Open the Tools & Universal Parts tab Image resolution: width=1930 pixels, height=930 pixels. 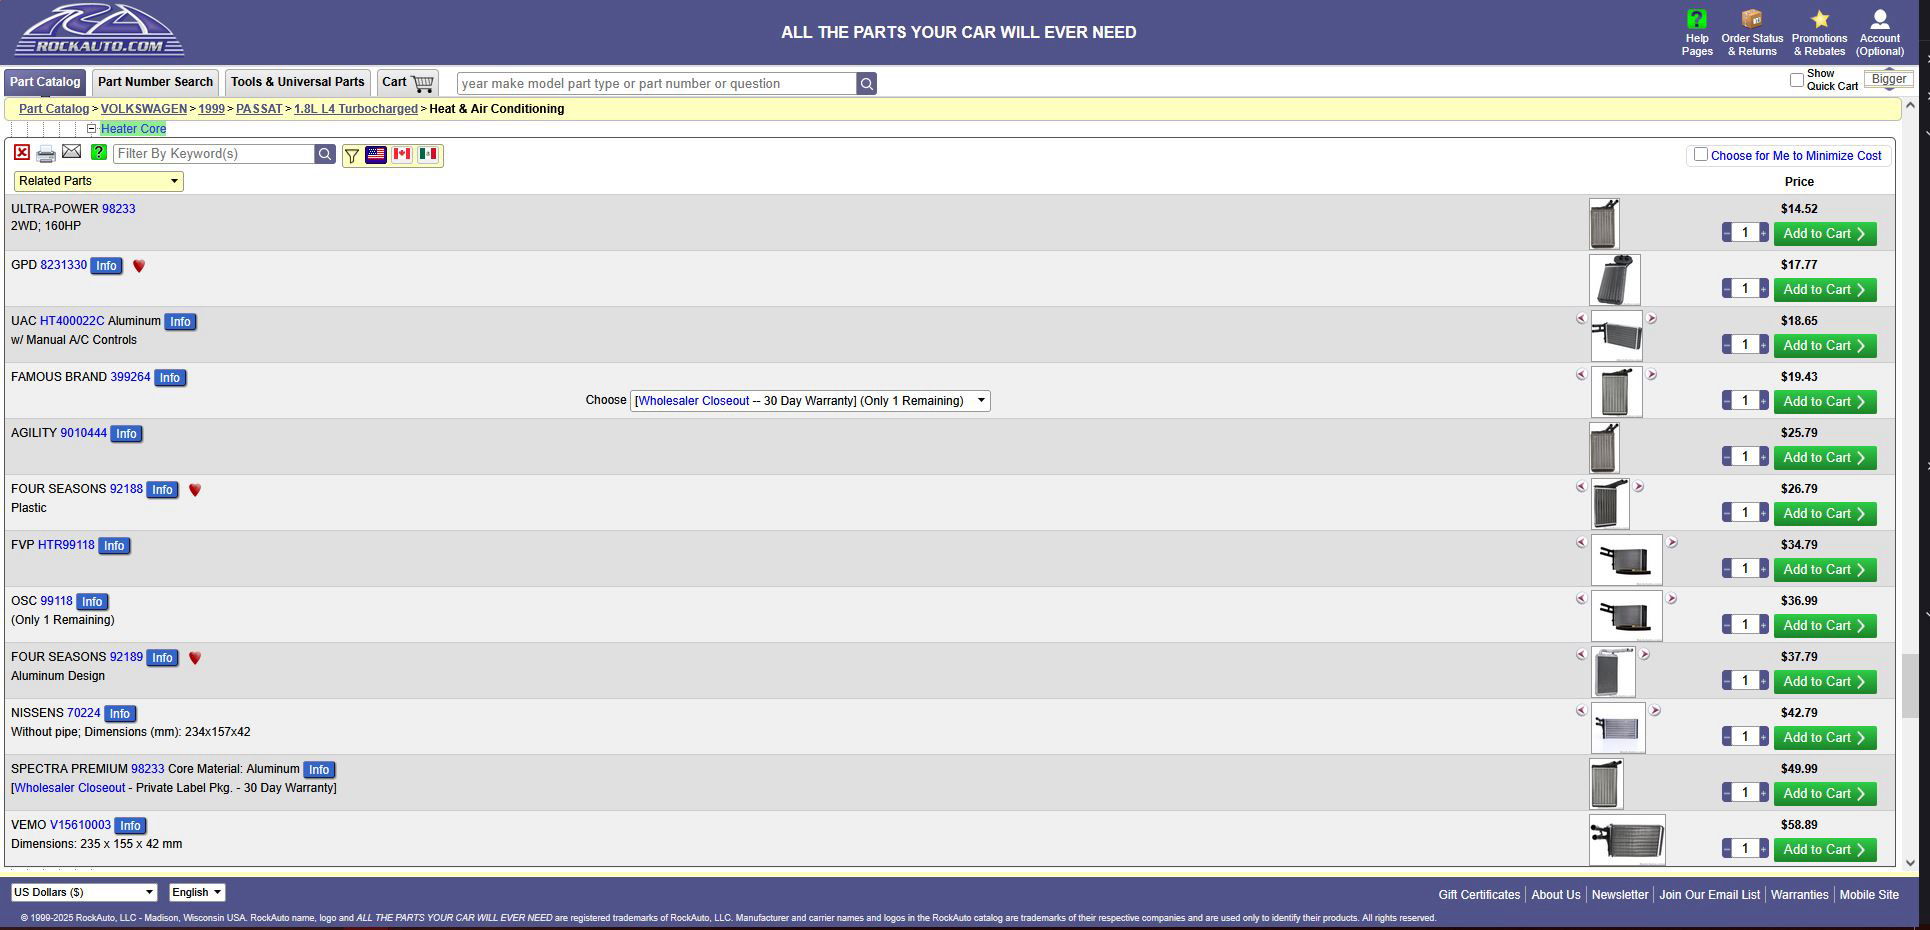[x=297, y=82]
